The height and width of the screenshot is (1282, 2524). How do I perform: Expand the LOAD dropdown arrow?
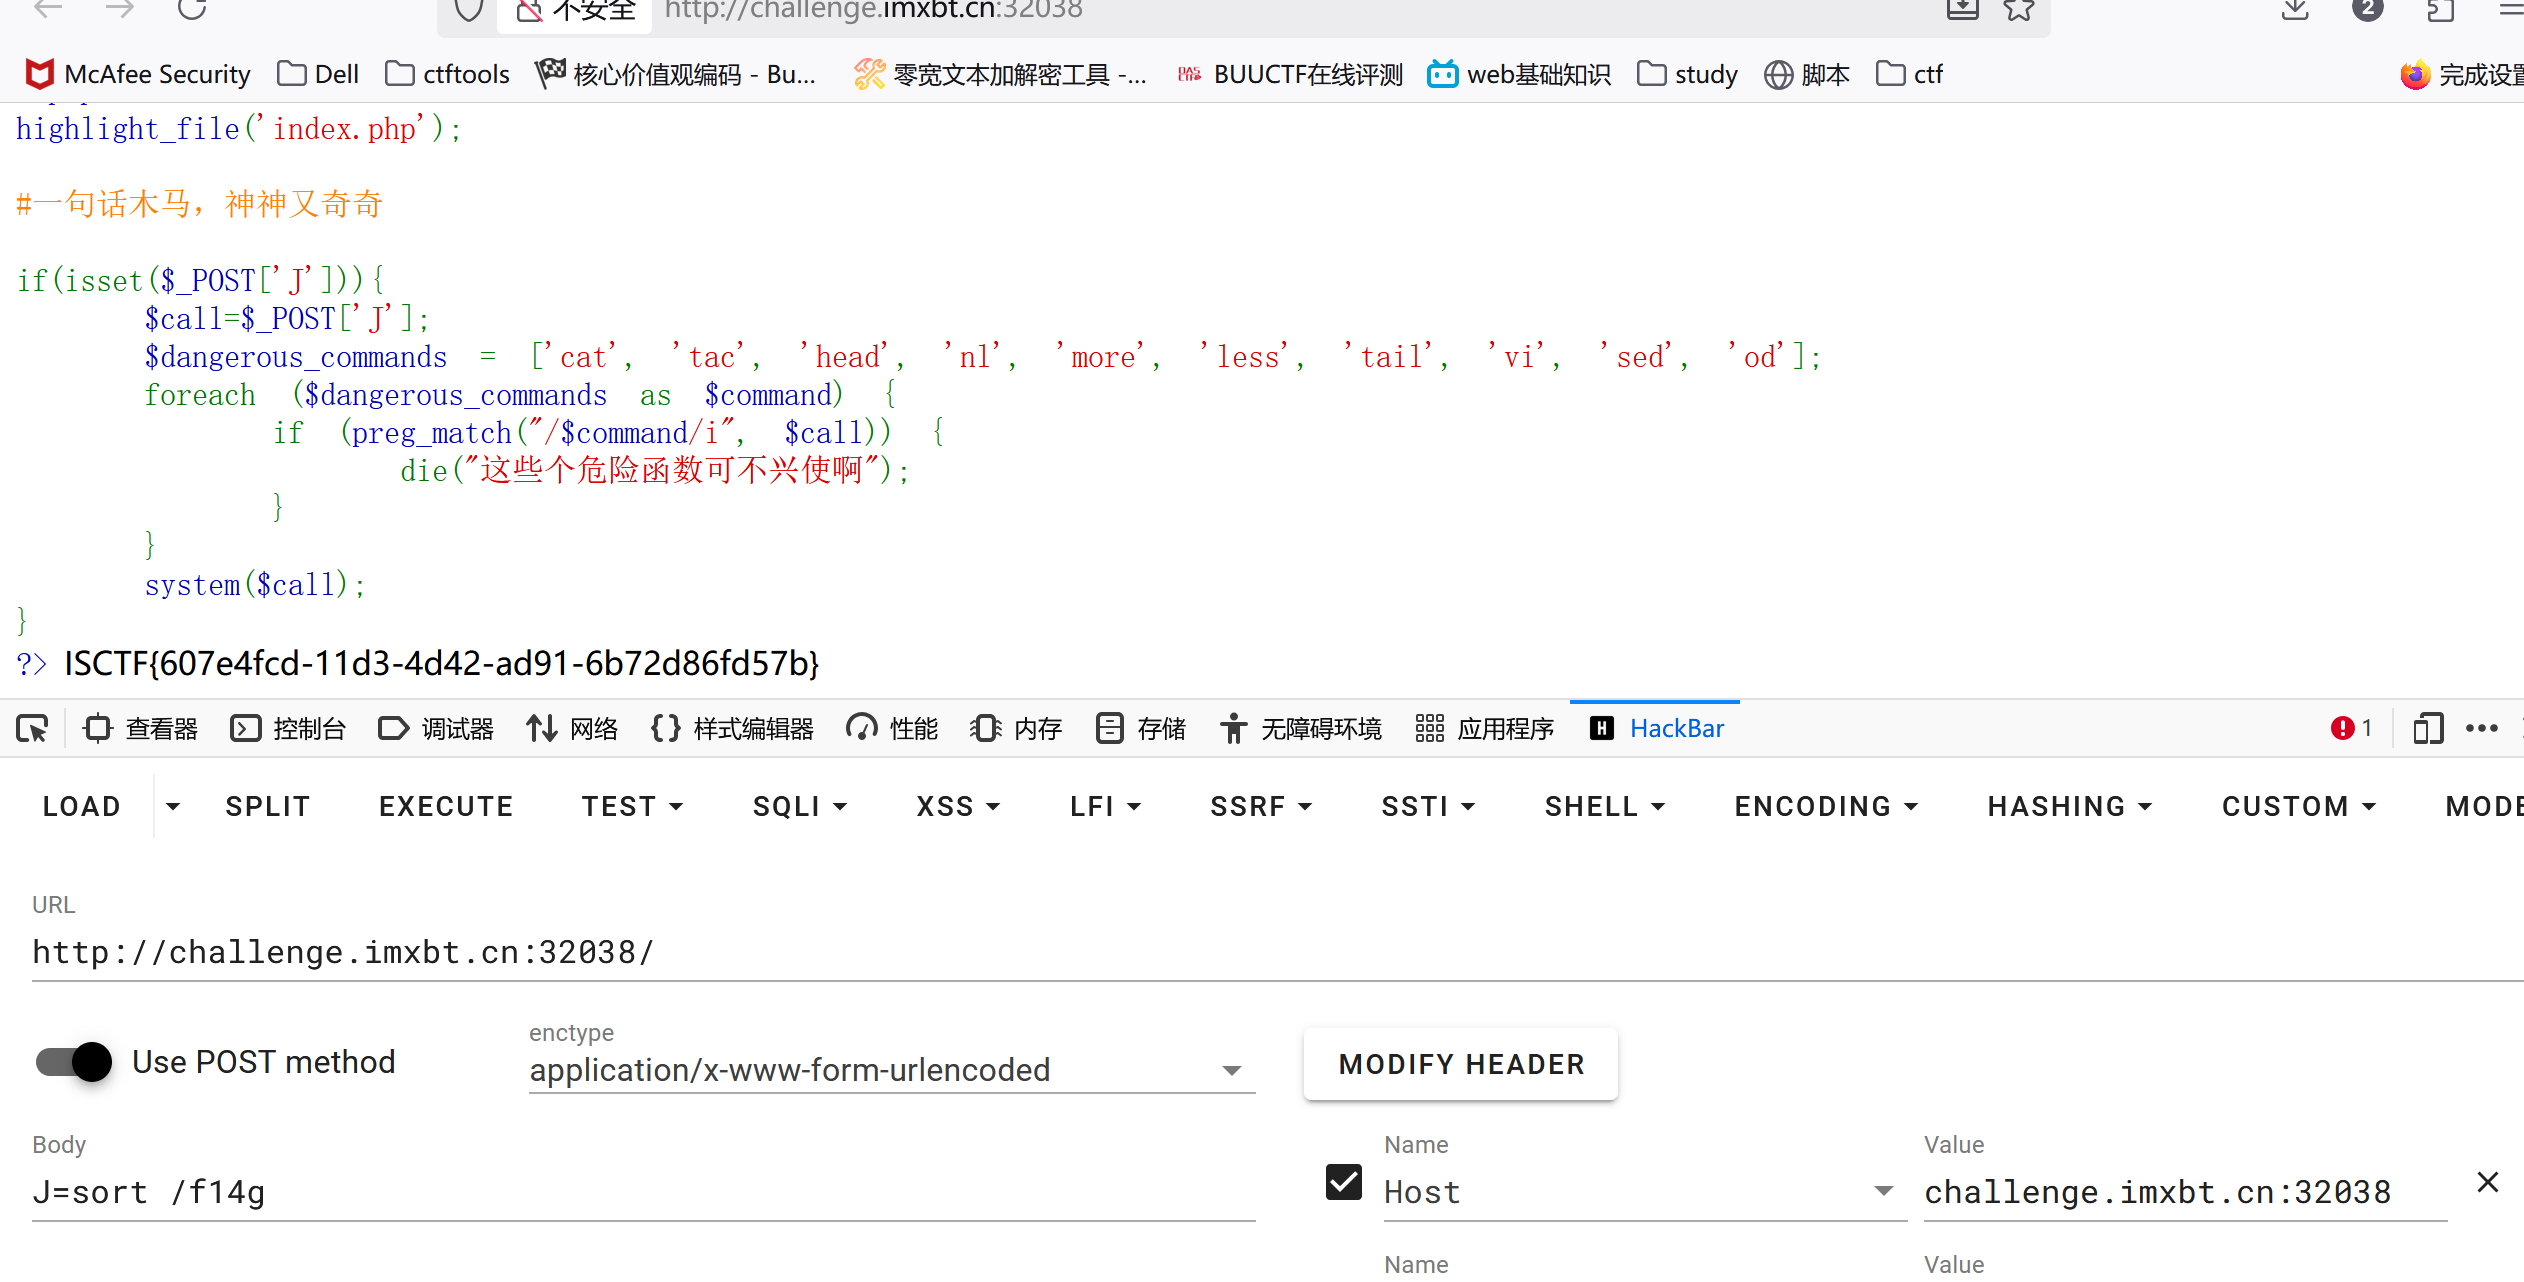[x=173, y=806]
